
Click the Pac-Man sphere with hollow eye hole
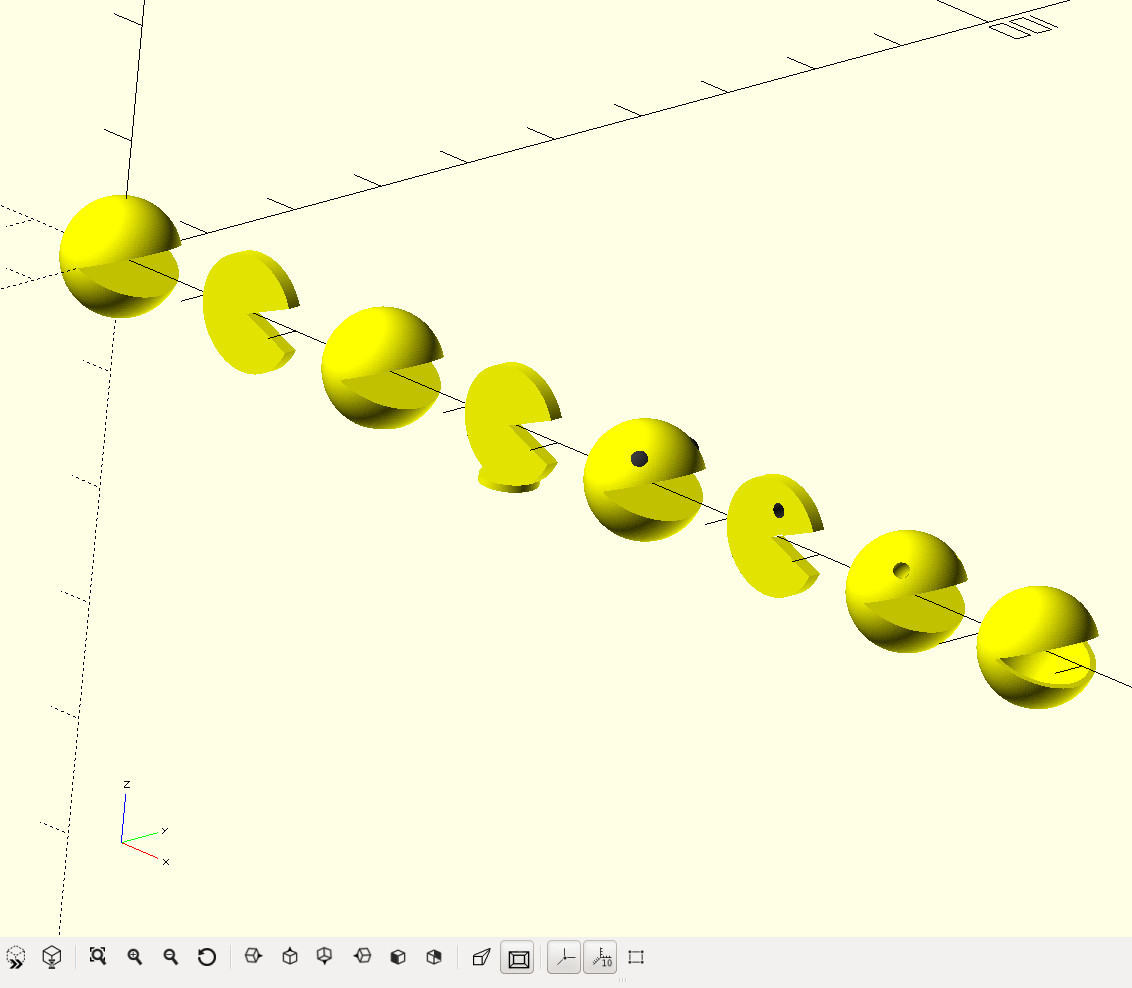(905, 591)
